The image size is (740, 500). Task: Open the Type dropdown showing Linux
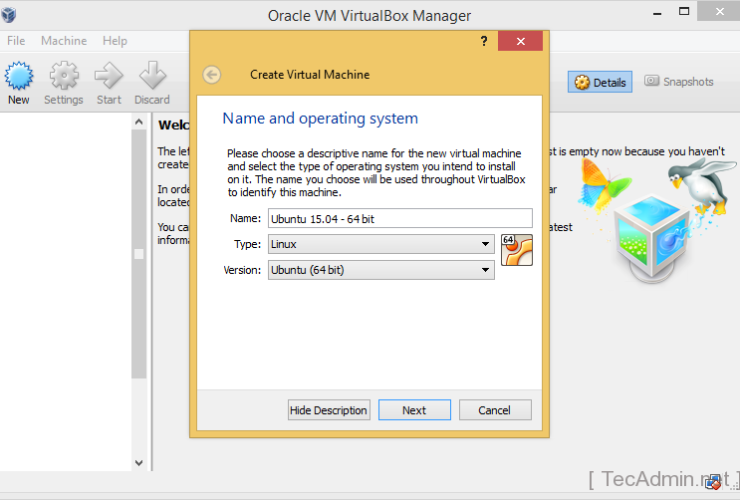point(381,243)
